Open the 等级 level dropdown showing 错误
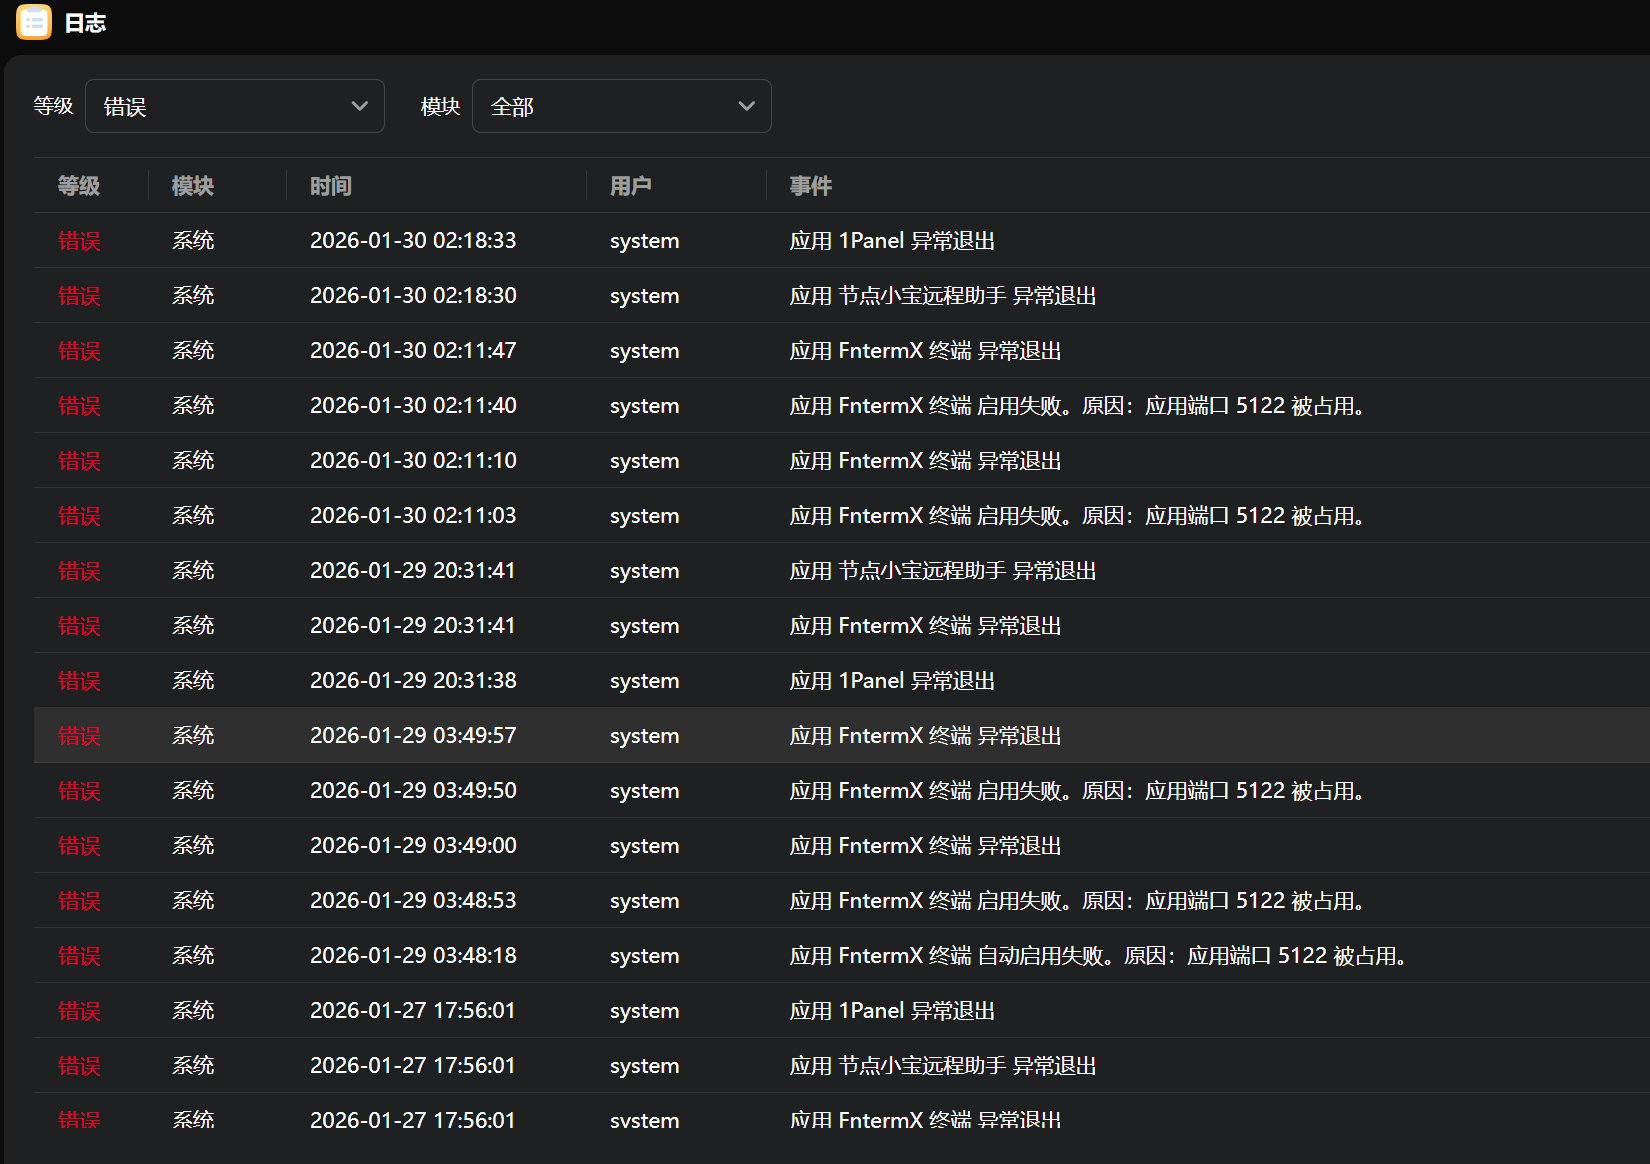Screen dimensions: 1650x1164 [x=235, y=106]
